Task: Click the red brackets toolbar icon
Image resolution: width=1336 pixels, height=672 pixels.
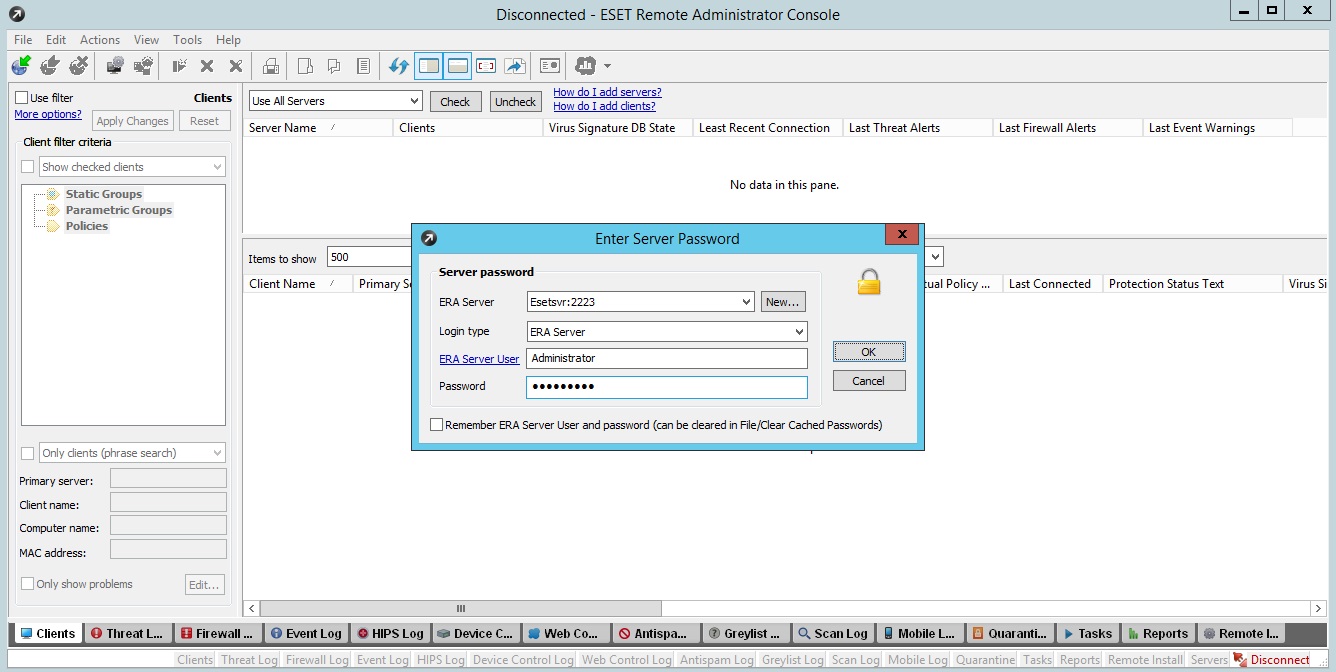Action: pyautogui.click(x=486, y=66)
